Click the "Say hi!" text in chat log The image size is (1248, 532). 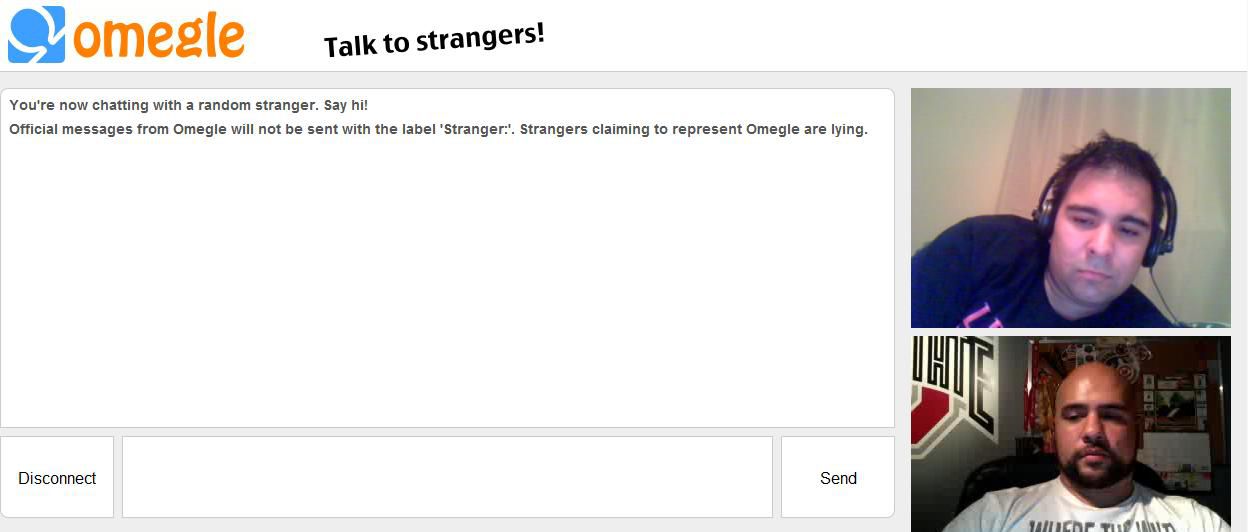[346, 105]
